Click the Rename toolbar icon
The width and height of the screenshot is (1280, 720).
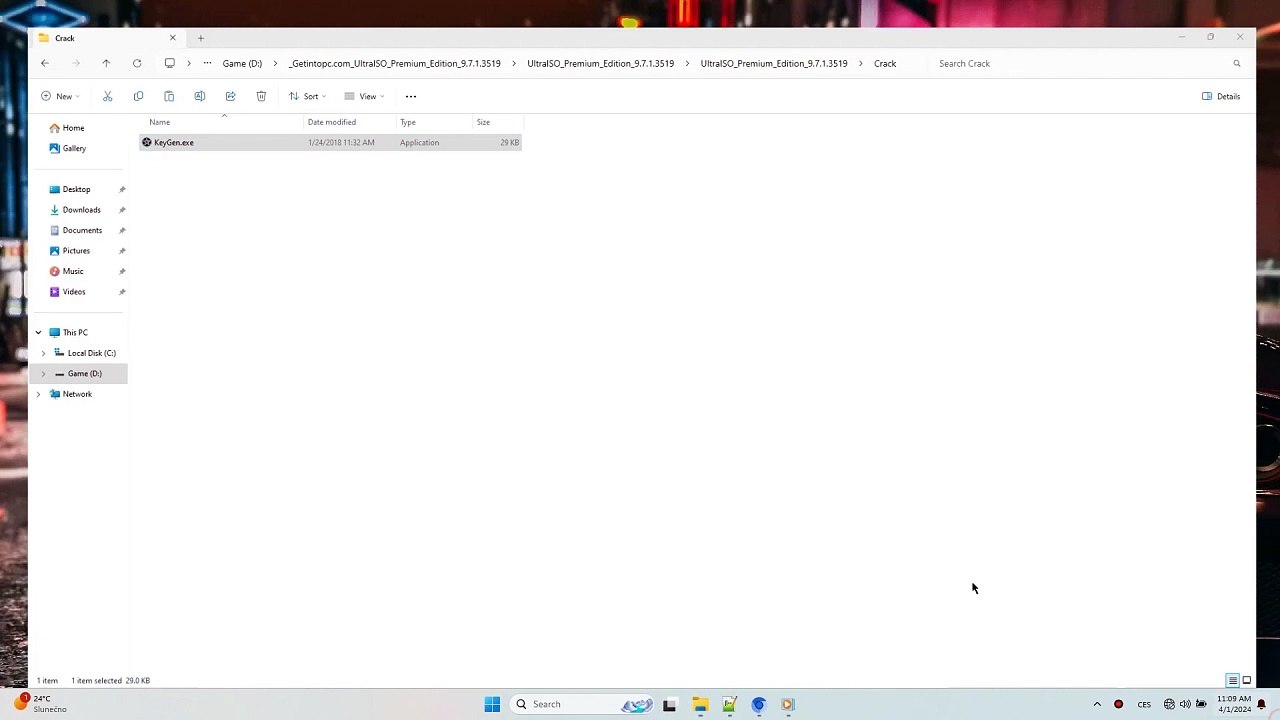(x=200, y=96)
